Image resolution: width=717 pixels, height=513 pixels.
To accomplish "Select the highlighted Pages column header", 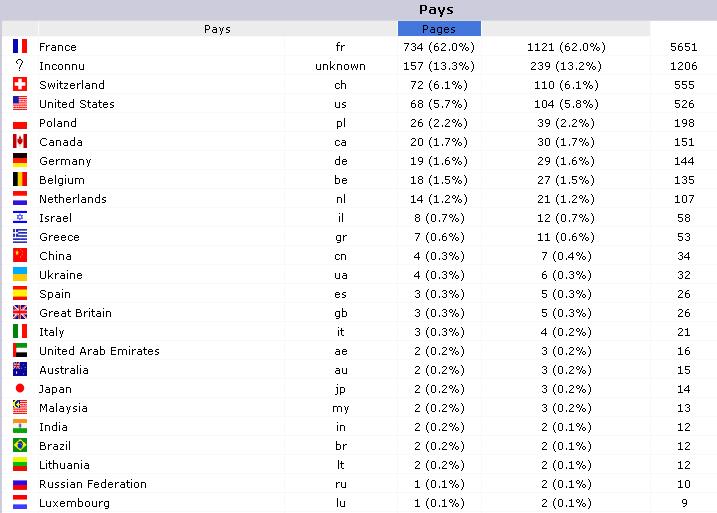I will [439, 29].
